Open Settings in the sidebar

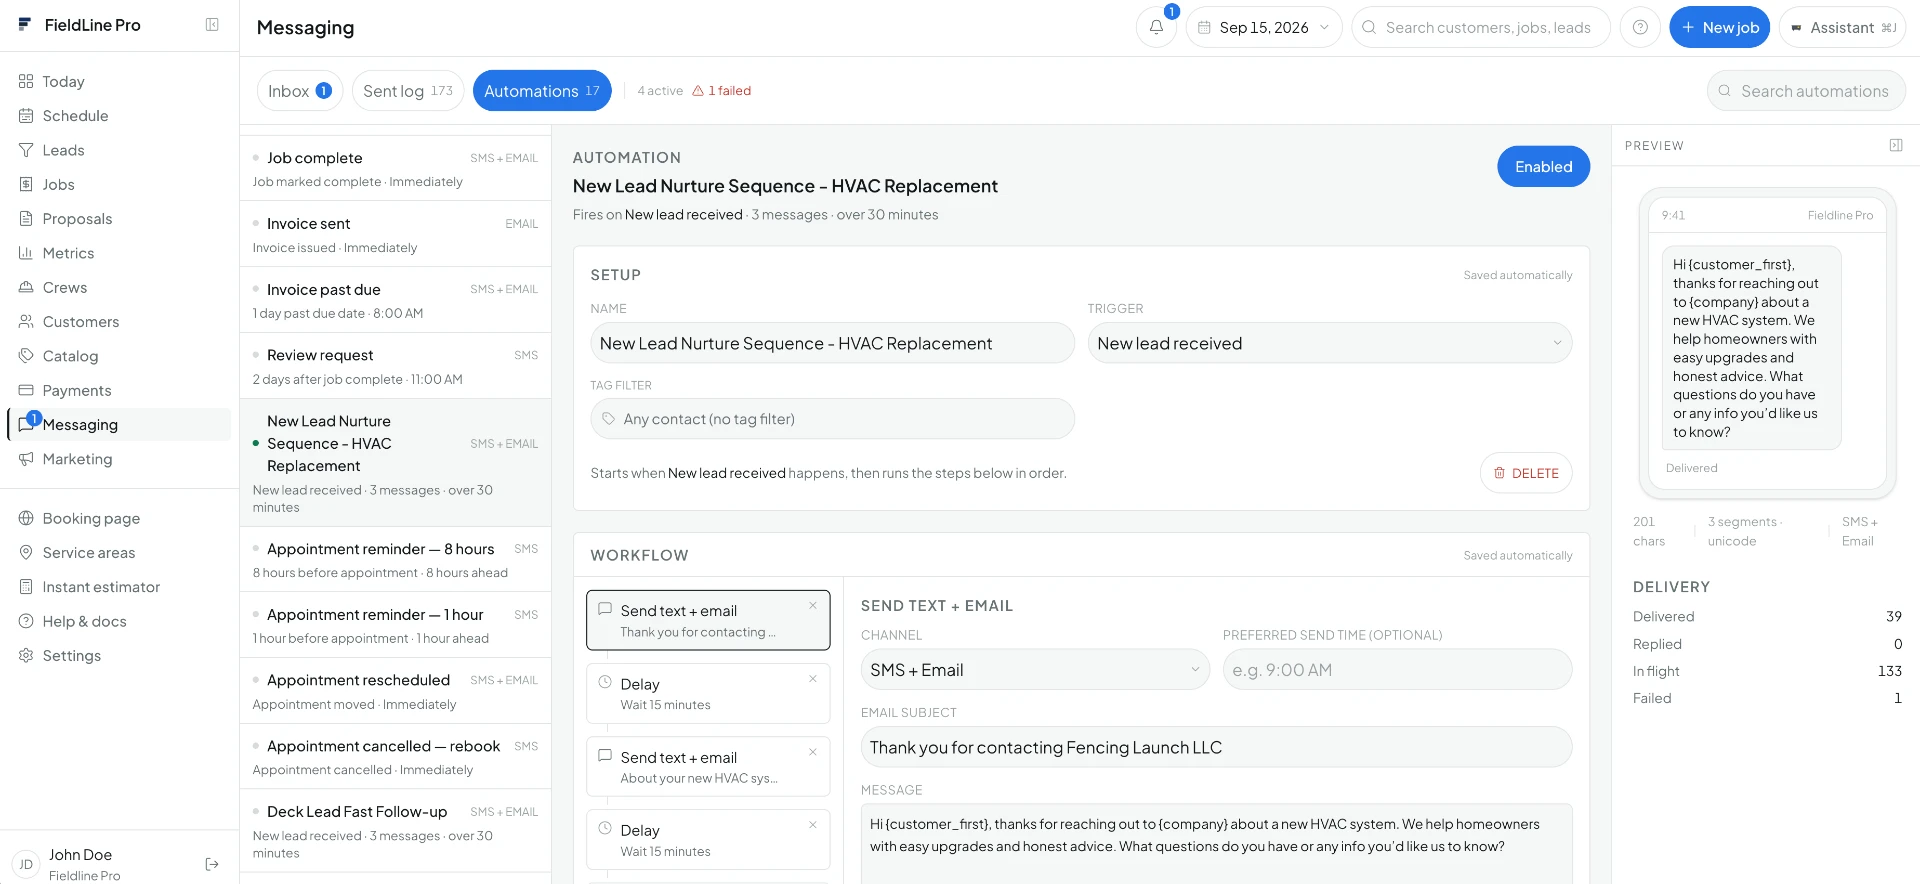pyautogui.click(x=119, y=655)
